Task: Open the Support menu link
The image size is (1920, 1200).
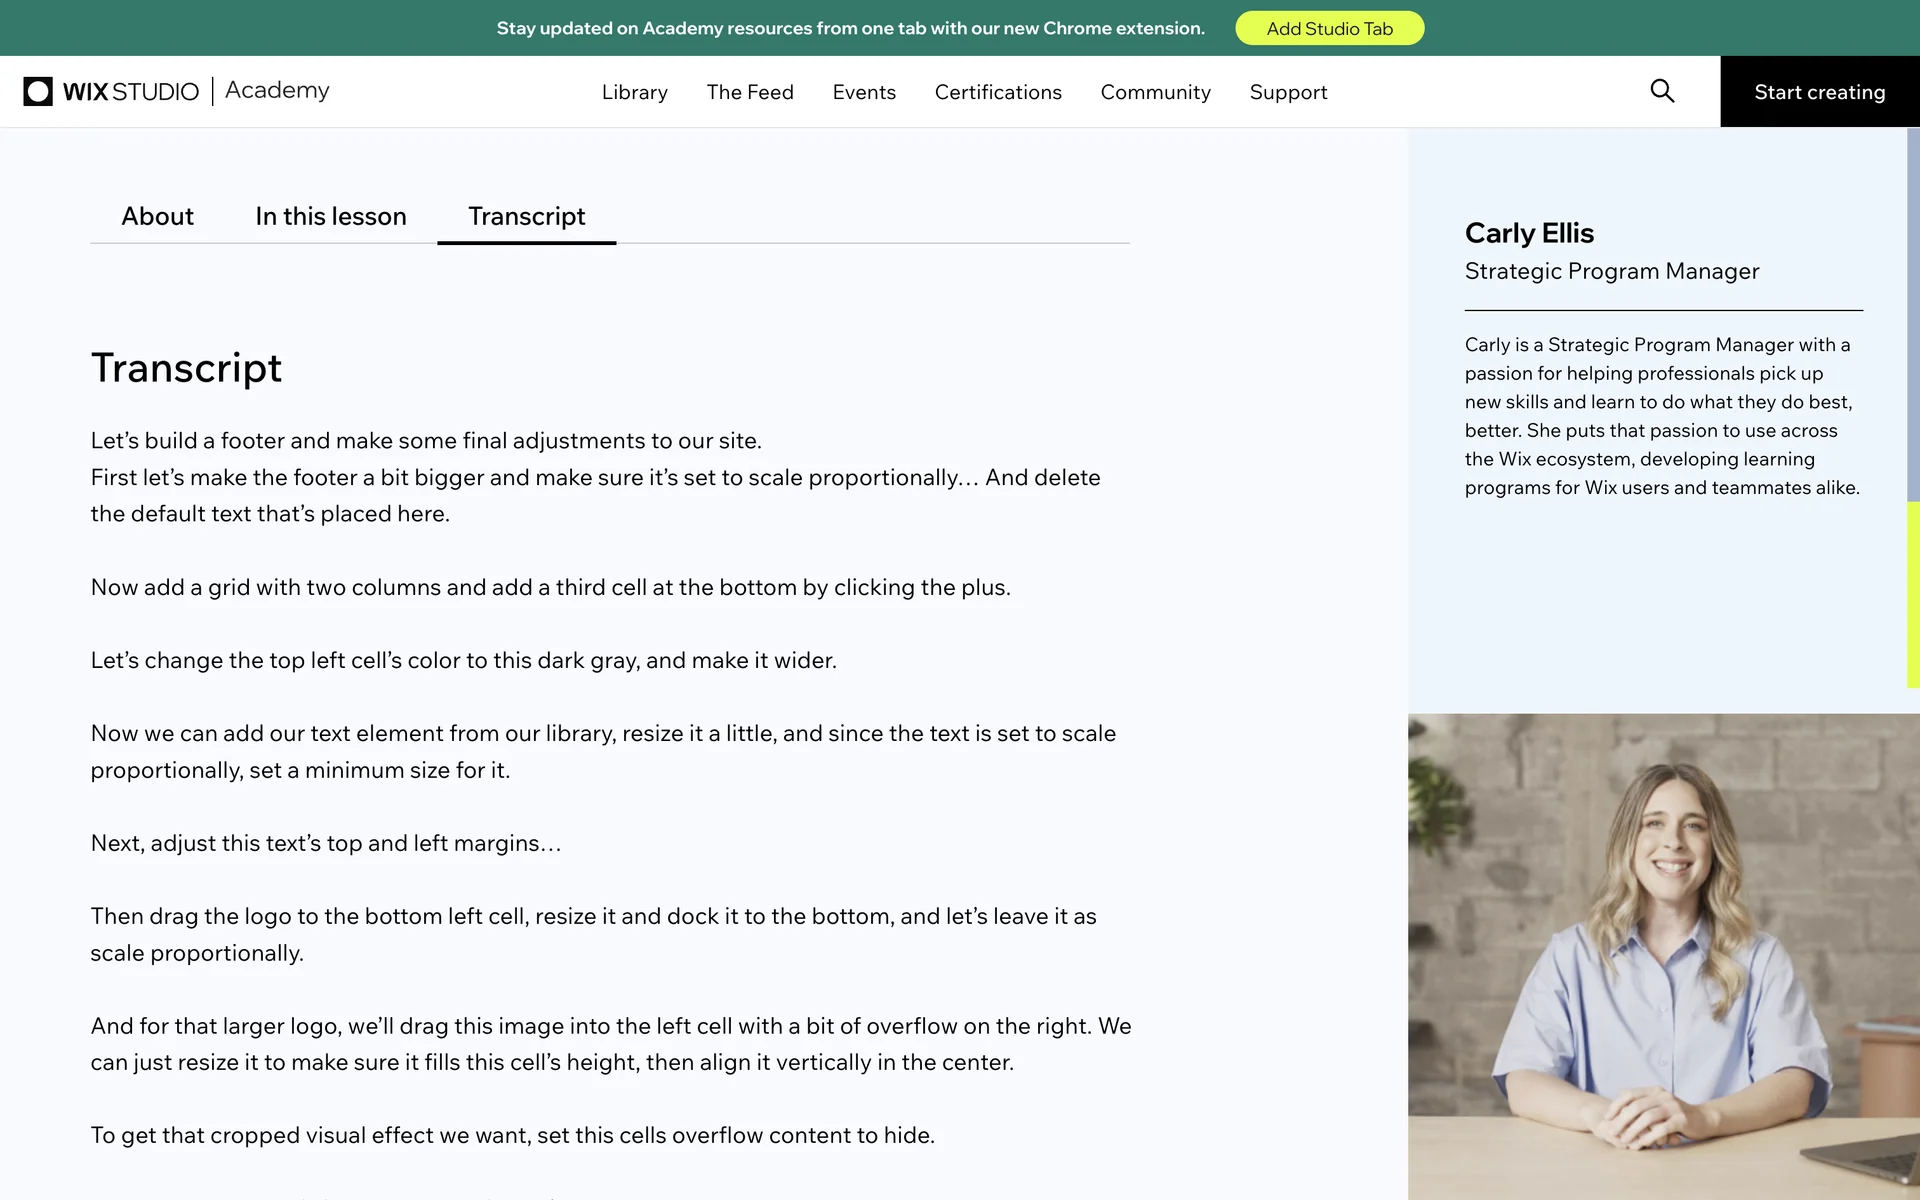Action: point(1288,92)
